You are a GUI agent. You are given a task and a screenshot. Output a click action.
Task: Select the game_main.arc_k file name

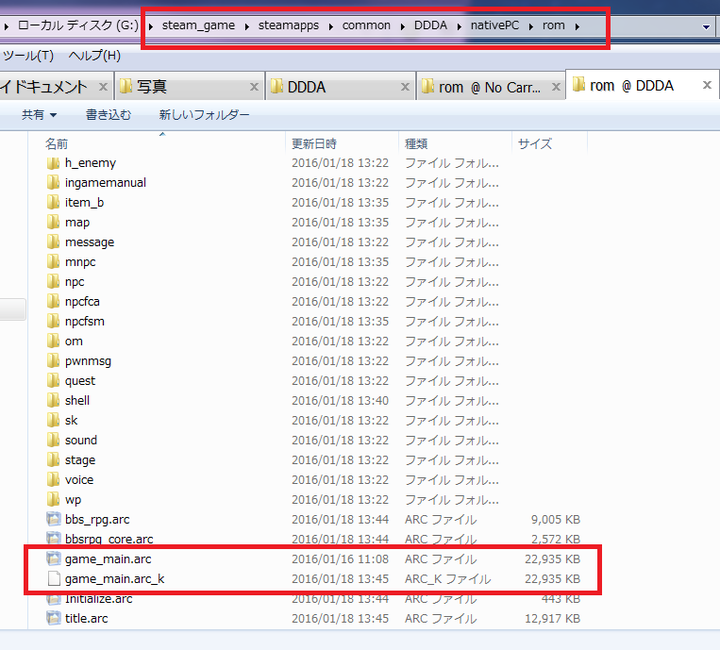[x=115, y=579]
